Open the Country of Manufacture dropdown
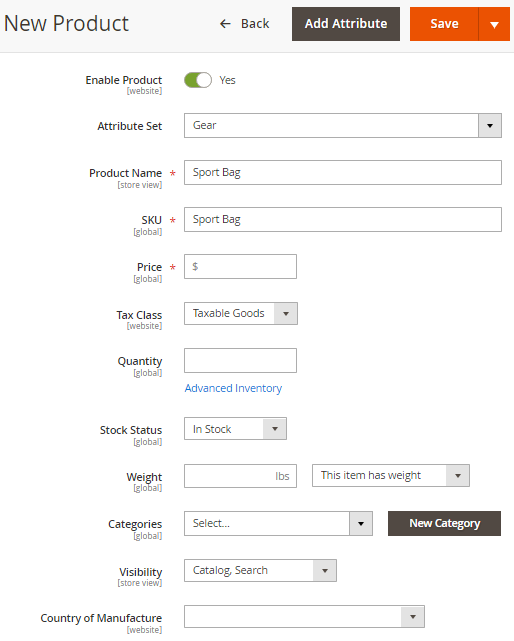The image size is (514, 641). tap(304, 616)
